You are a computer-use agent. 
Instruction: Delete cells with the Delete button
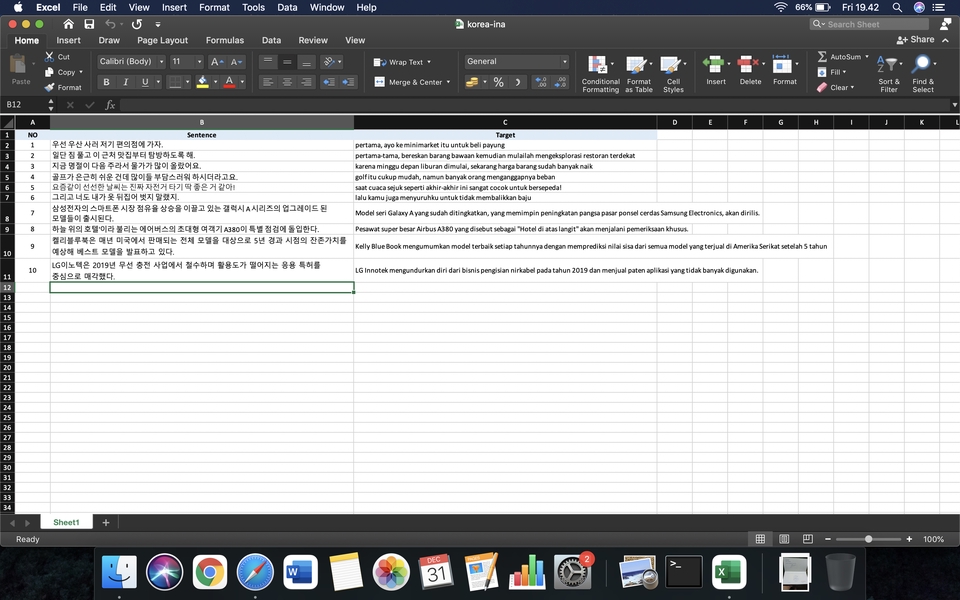point(750,70)
